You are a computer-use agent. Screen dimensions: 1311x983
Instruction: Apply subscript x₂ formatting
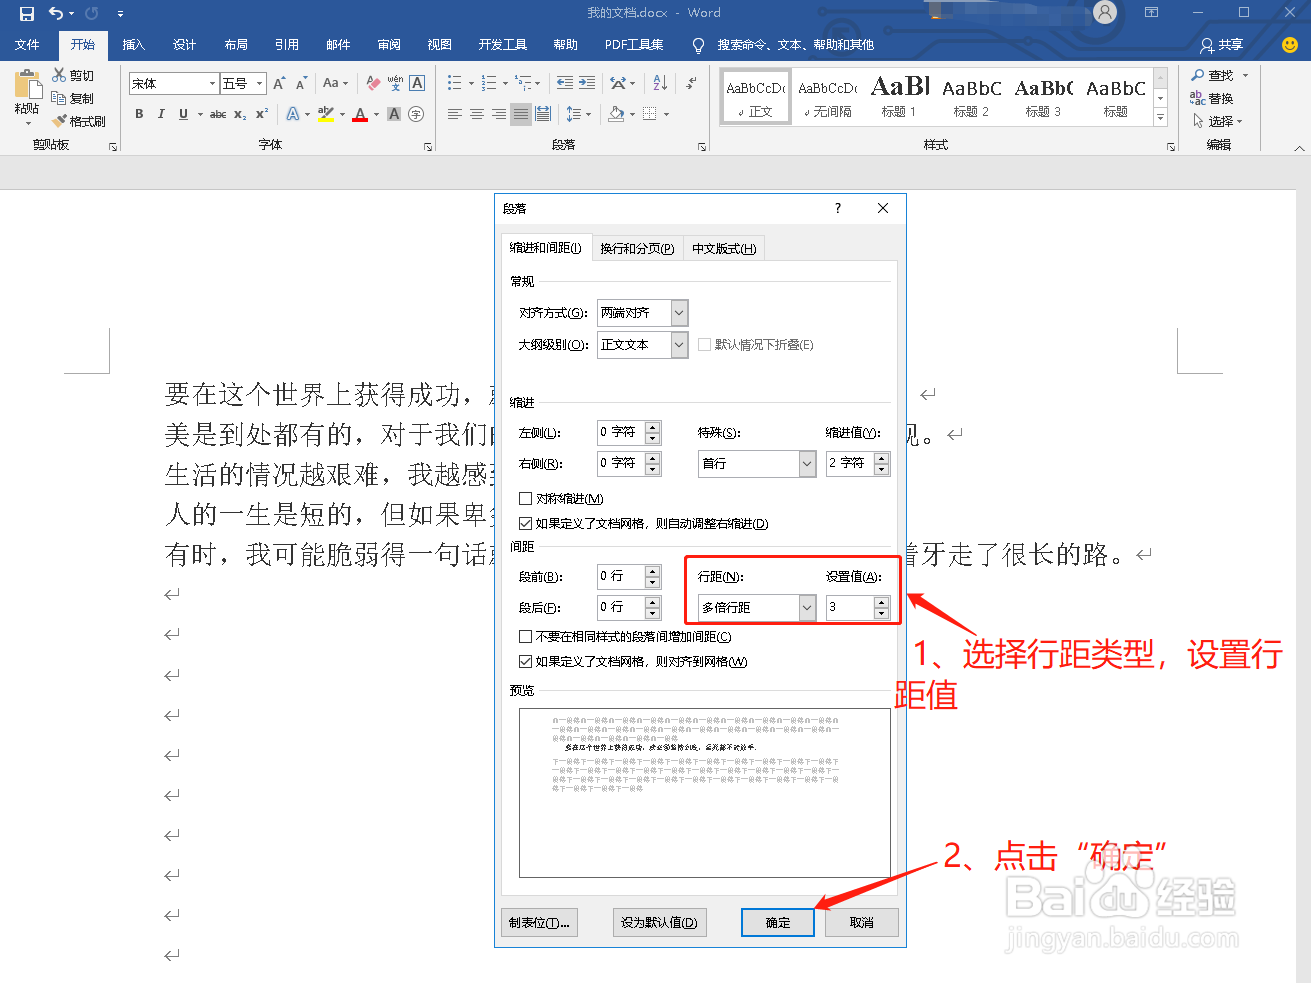point(240,114)
